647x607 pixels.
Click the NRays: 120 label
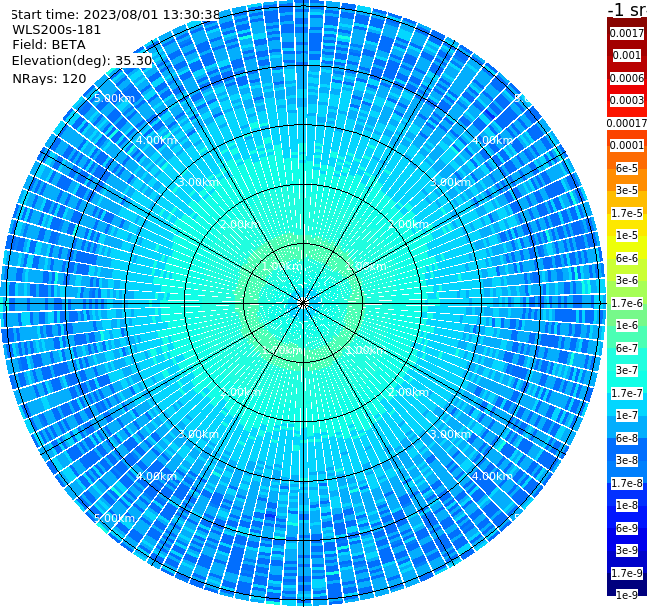pyautogui.click(x=49, y=78)
